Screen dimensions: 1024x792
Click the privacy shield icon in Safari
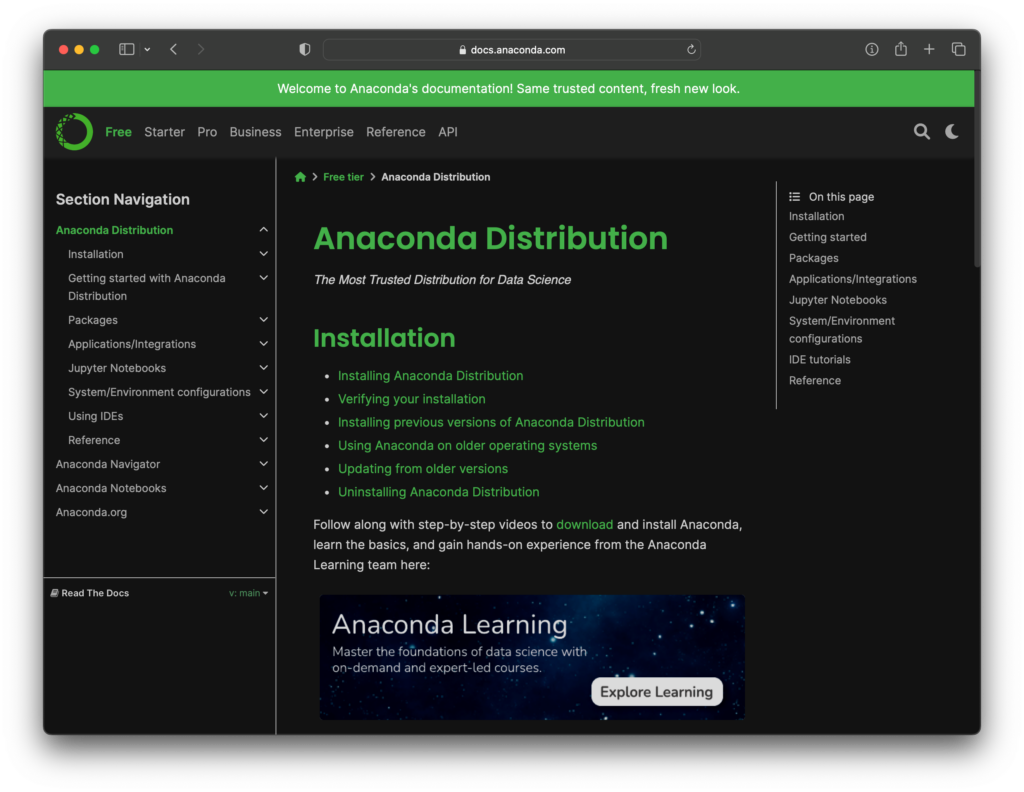[304, 49]
